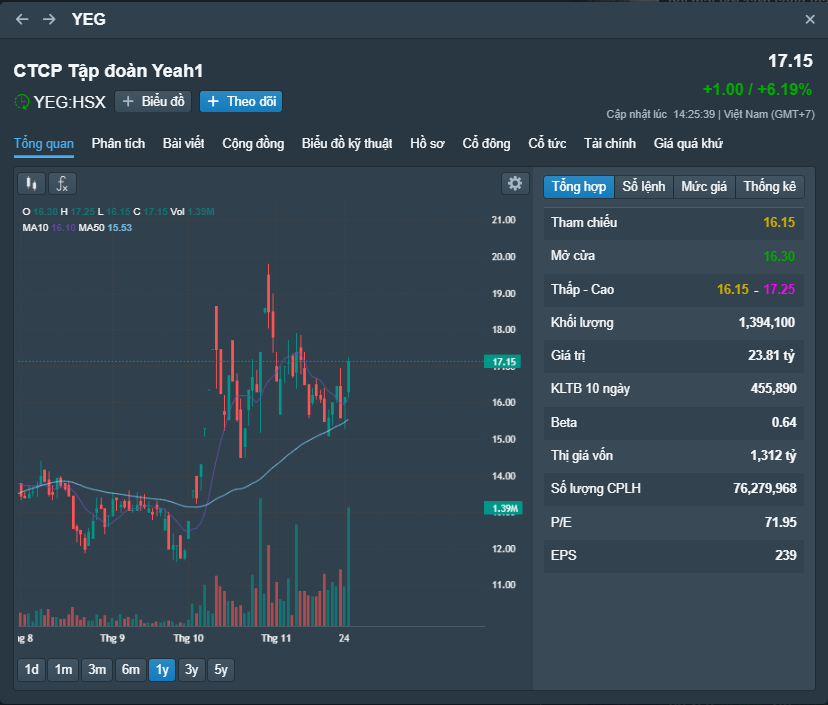This screenshot has width=828, height=705.
Task: Click Số lượng CPLH value 76,279,968
Action: [x=765, y=488]
